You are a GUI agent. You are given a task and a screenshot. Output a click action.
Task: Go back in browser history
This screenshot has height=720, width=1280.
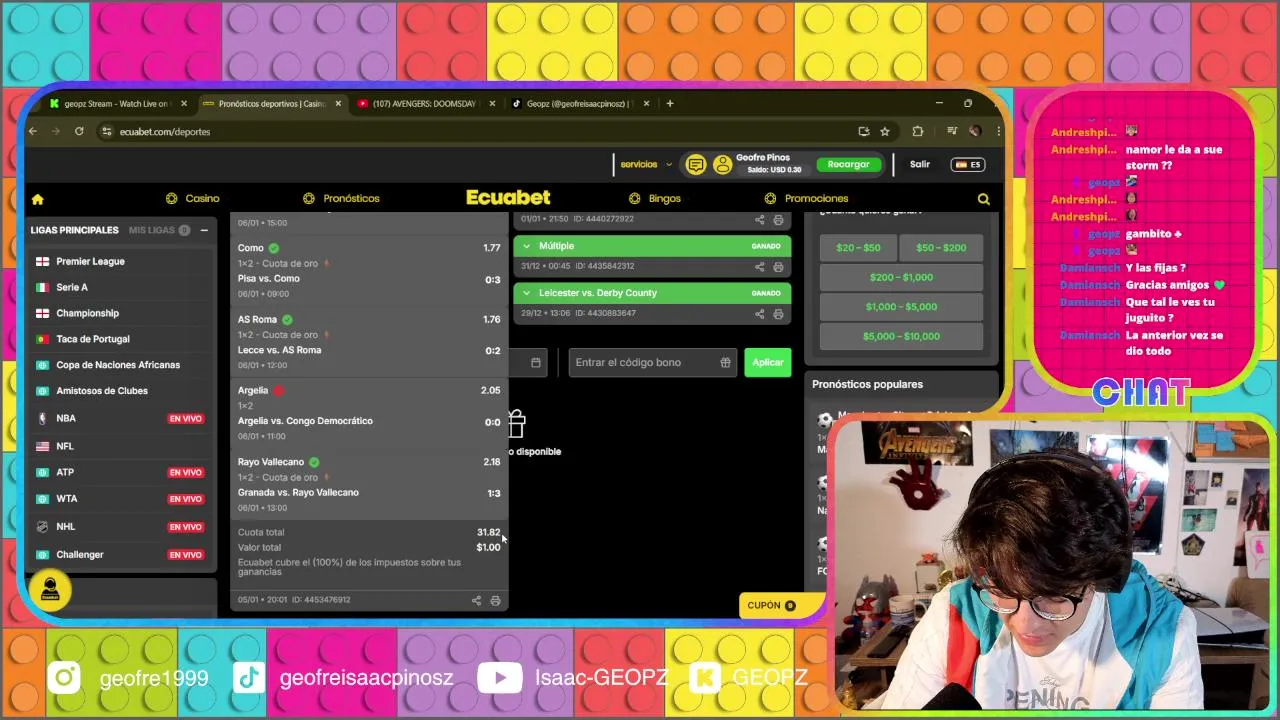tap(33, 131)
